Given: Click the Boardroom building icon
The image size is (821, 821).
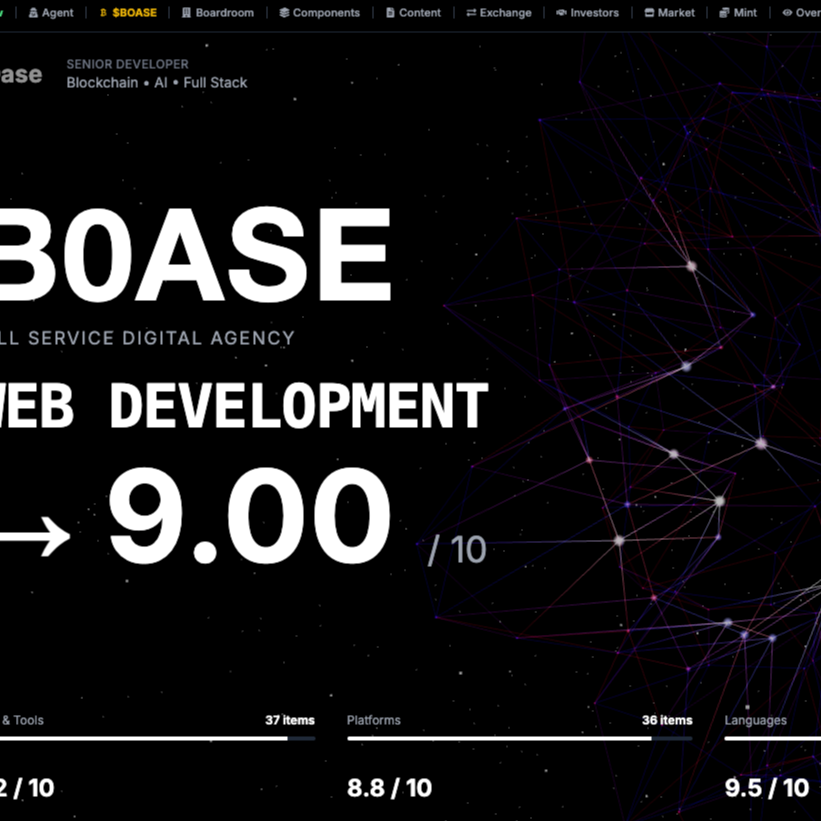Looking at the screenshot, I should (186, 13).
